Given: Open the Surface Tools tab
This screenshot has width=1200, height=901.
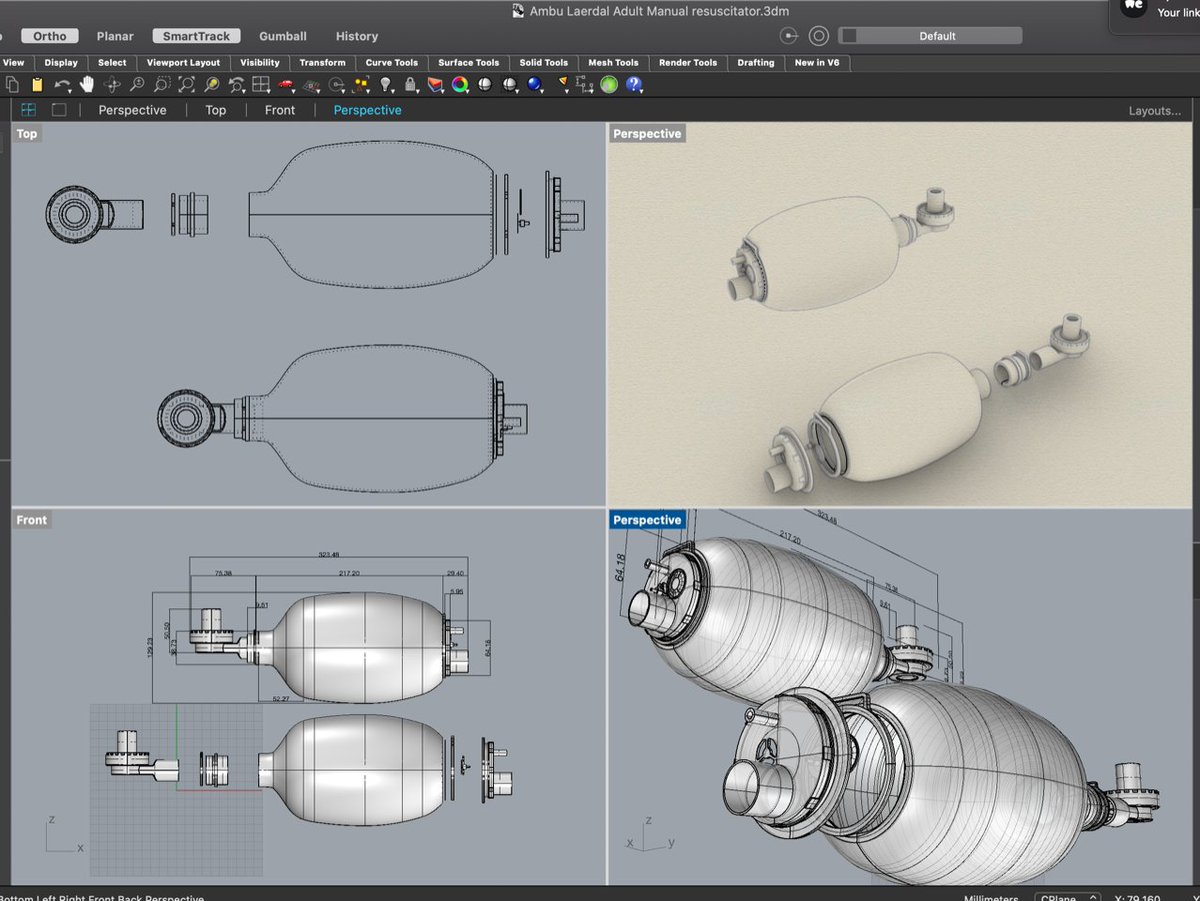Looking at the screenshot, I should pos(469,62).
